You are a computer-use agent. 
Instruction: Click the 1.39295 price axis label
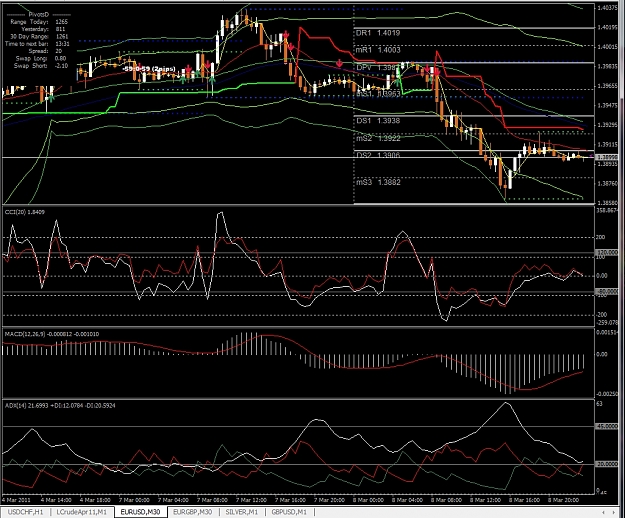point(607,125)
